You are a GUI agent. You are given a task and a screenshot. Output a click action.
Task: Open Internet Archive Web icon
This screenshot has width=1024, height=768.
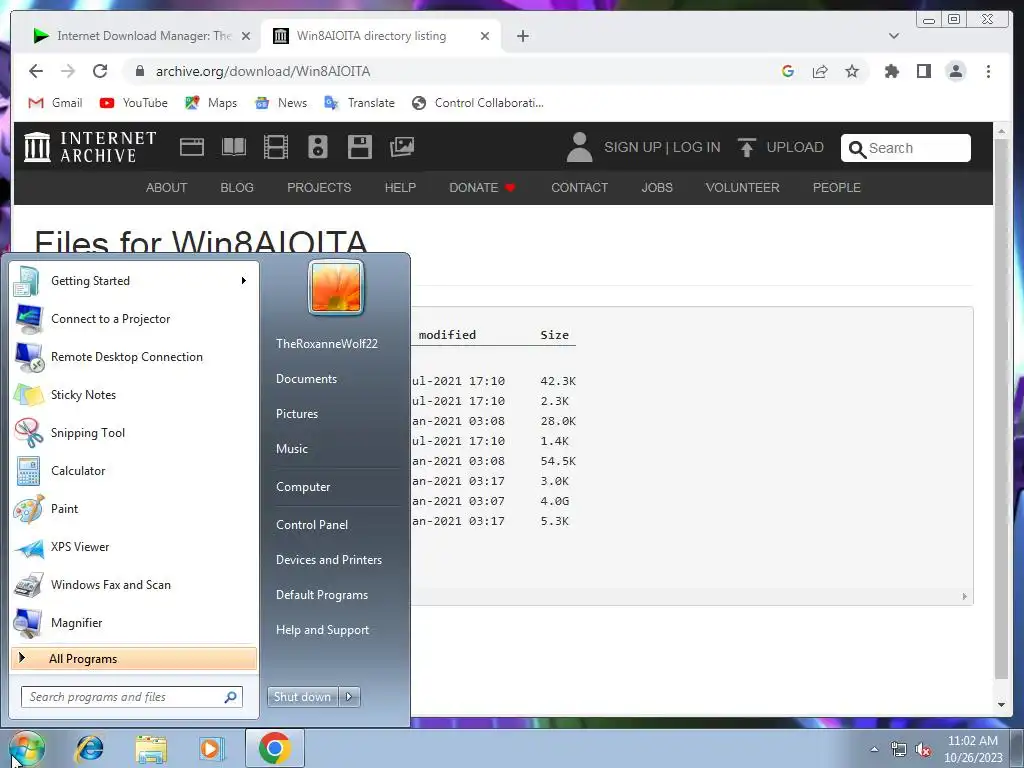click(x=192, y=147)
